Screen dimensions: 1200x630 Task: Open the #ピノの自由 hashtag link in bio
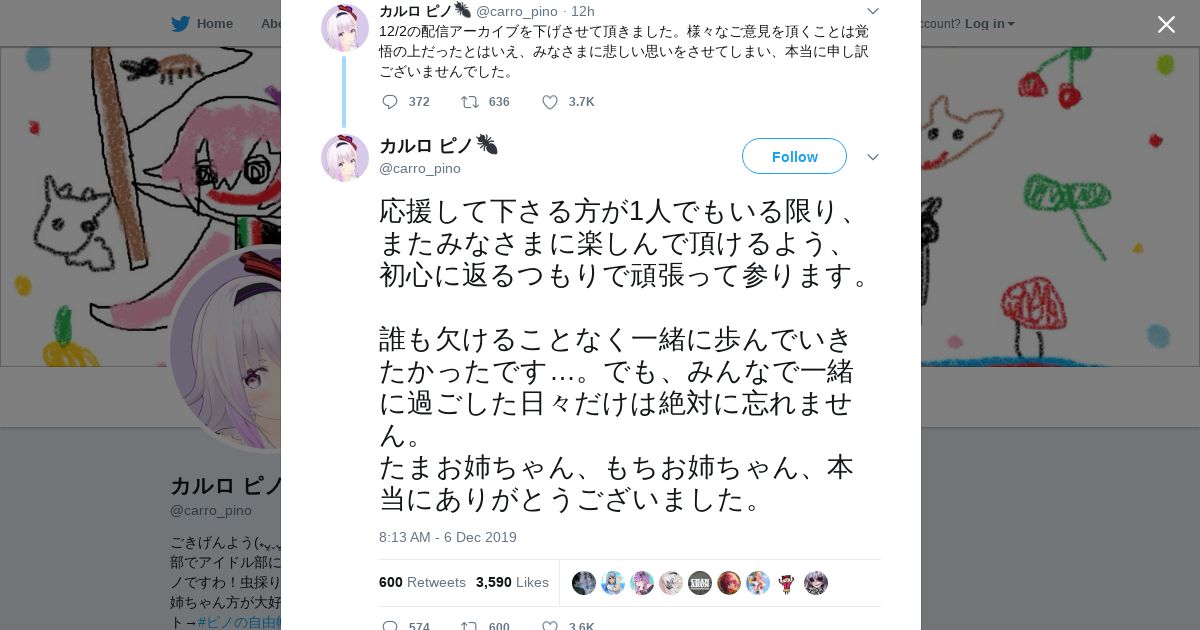pyautogui.click(x=238, y=622)
